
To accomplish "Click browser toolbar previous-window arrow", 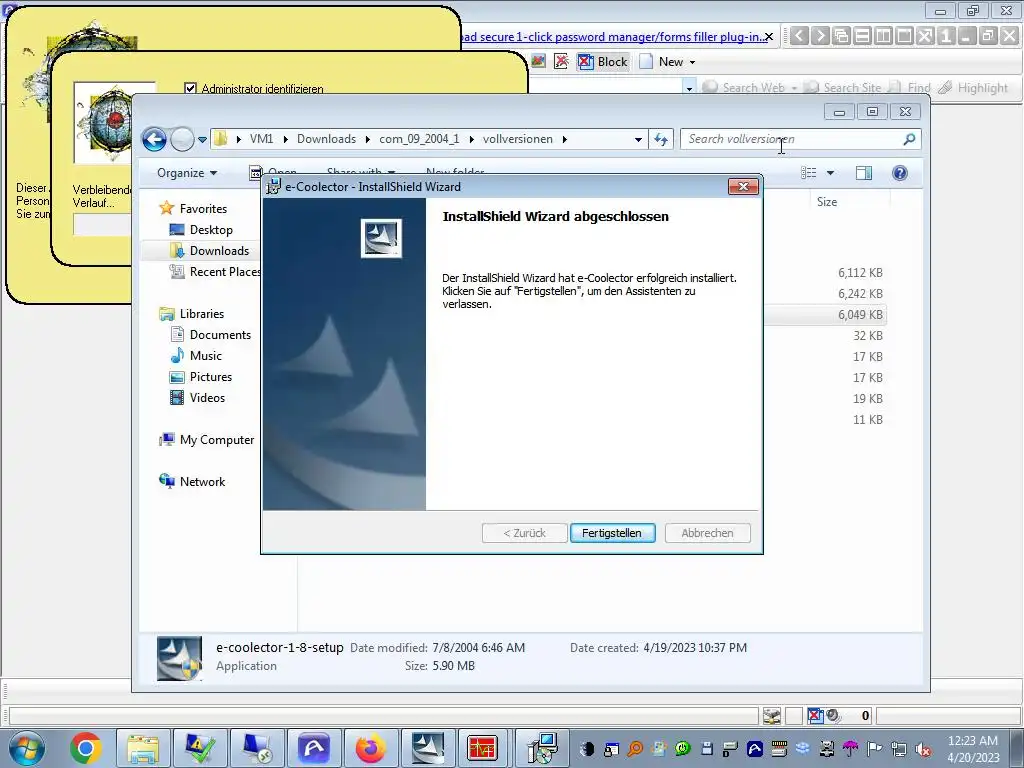I will (x=799, y=36).
